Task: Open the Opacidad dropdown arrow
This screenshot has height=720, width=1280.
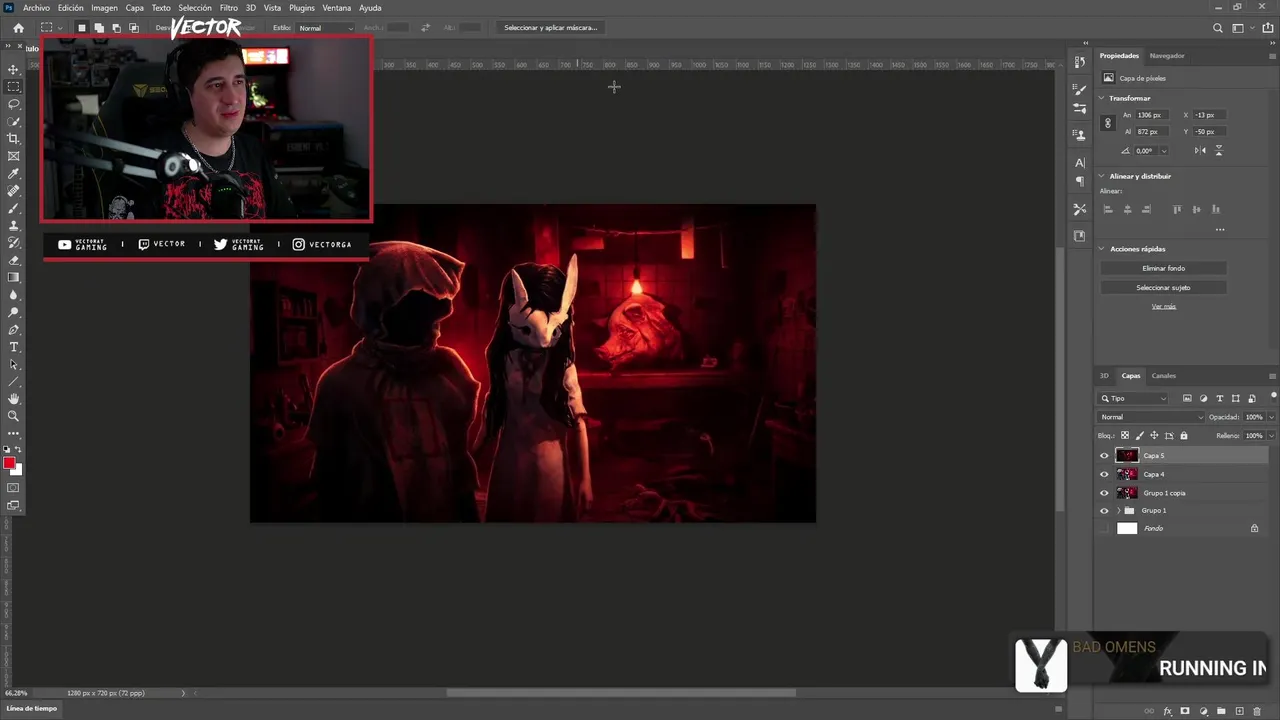Action: [1271, 417]
